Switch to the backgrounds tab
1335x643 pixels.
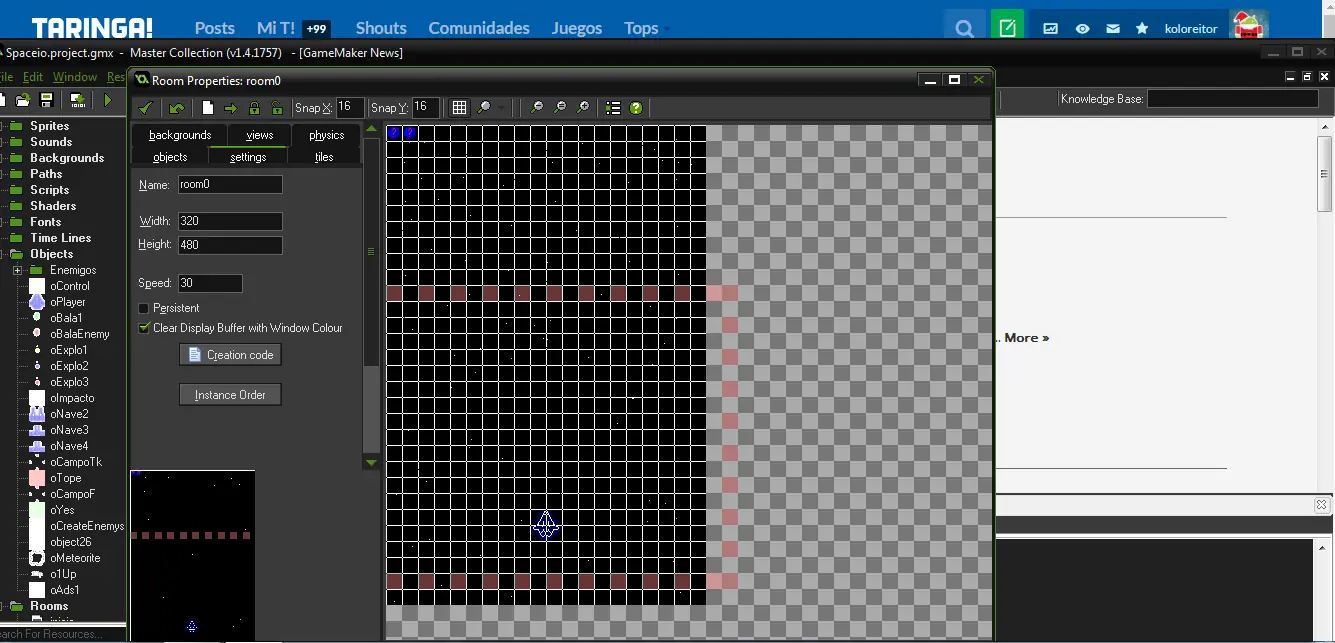click(x=180, y=135)
